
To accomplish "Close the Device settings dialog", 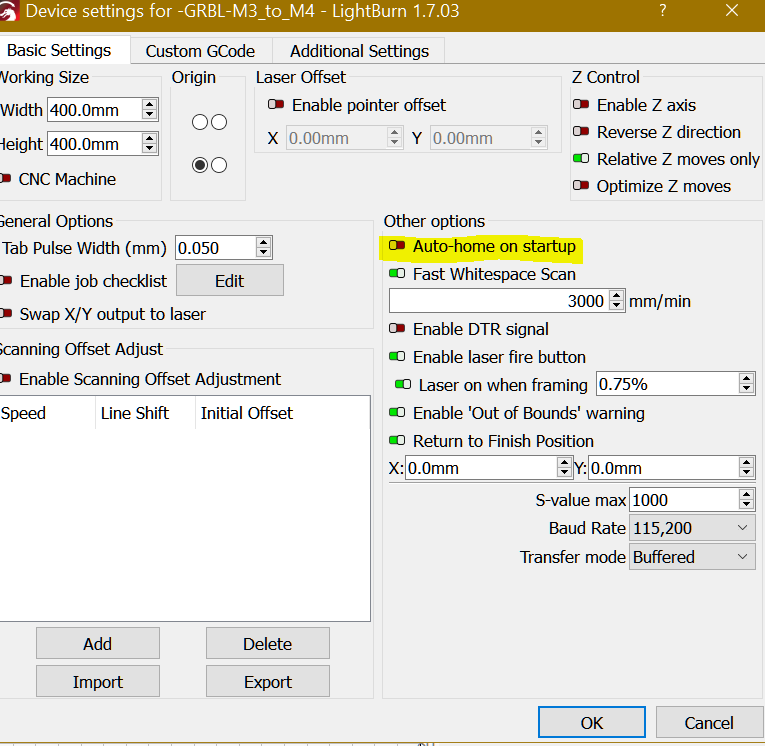I will (x=732, y=11).
